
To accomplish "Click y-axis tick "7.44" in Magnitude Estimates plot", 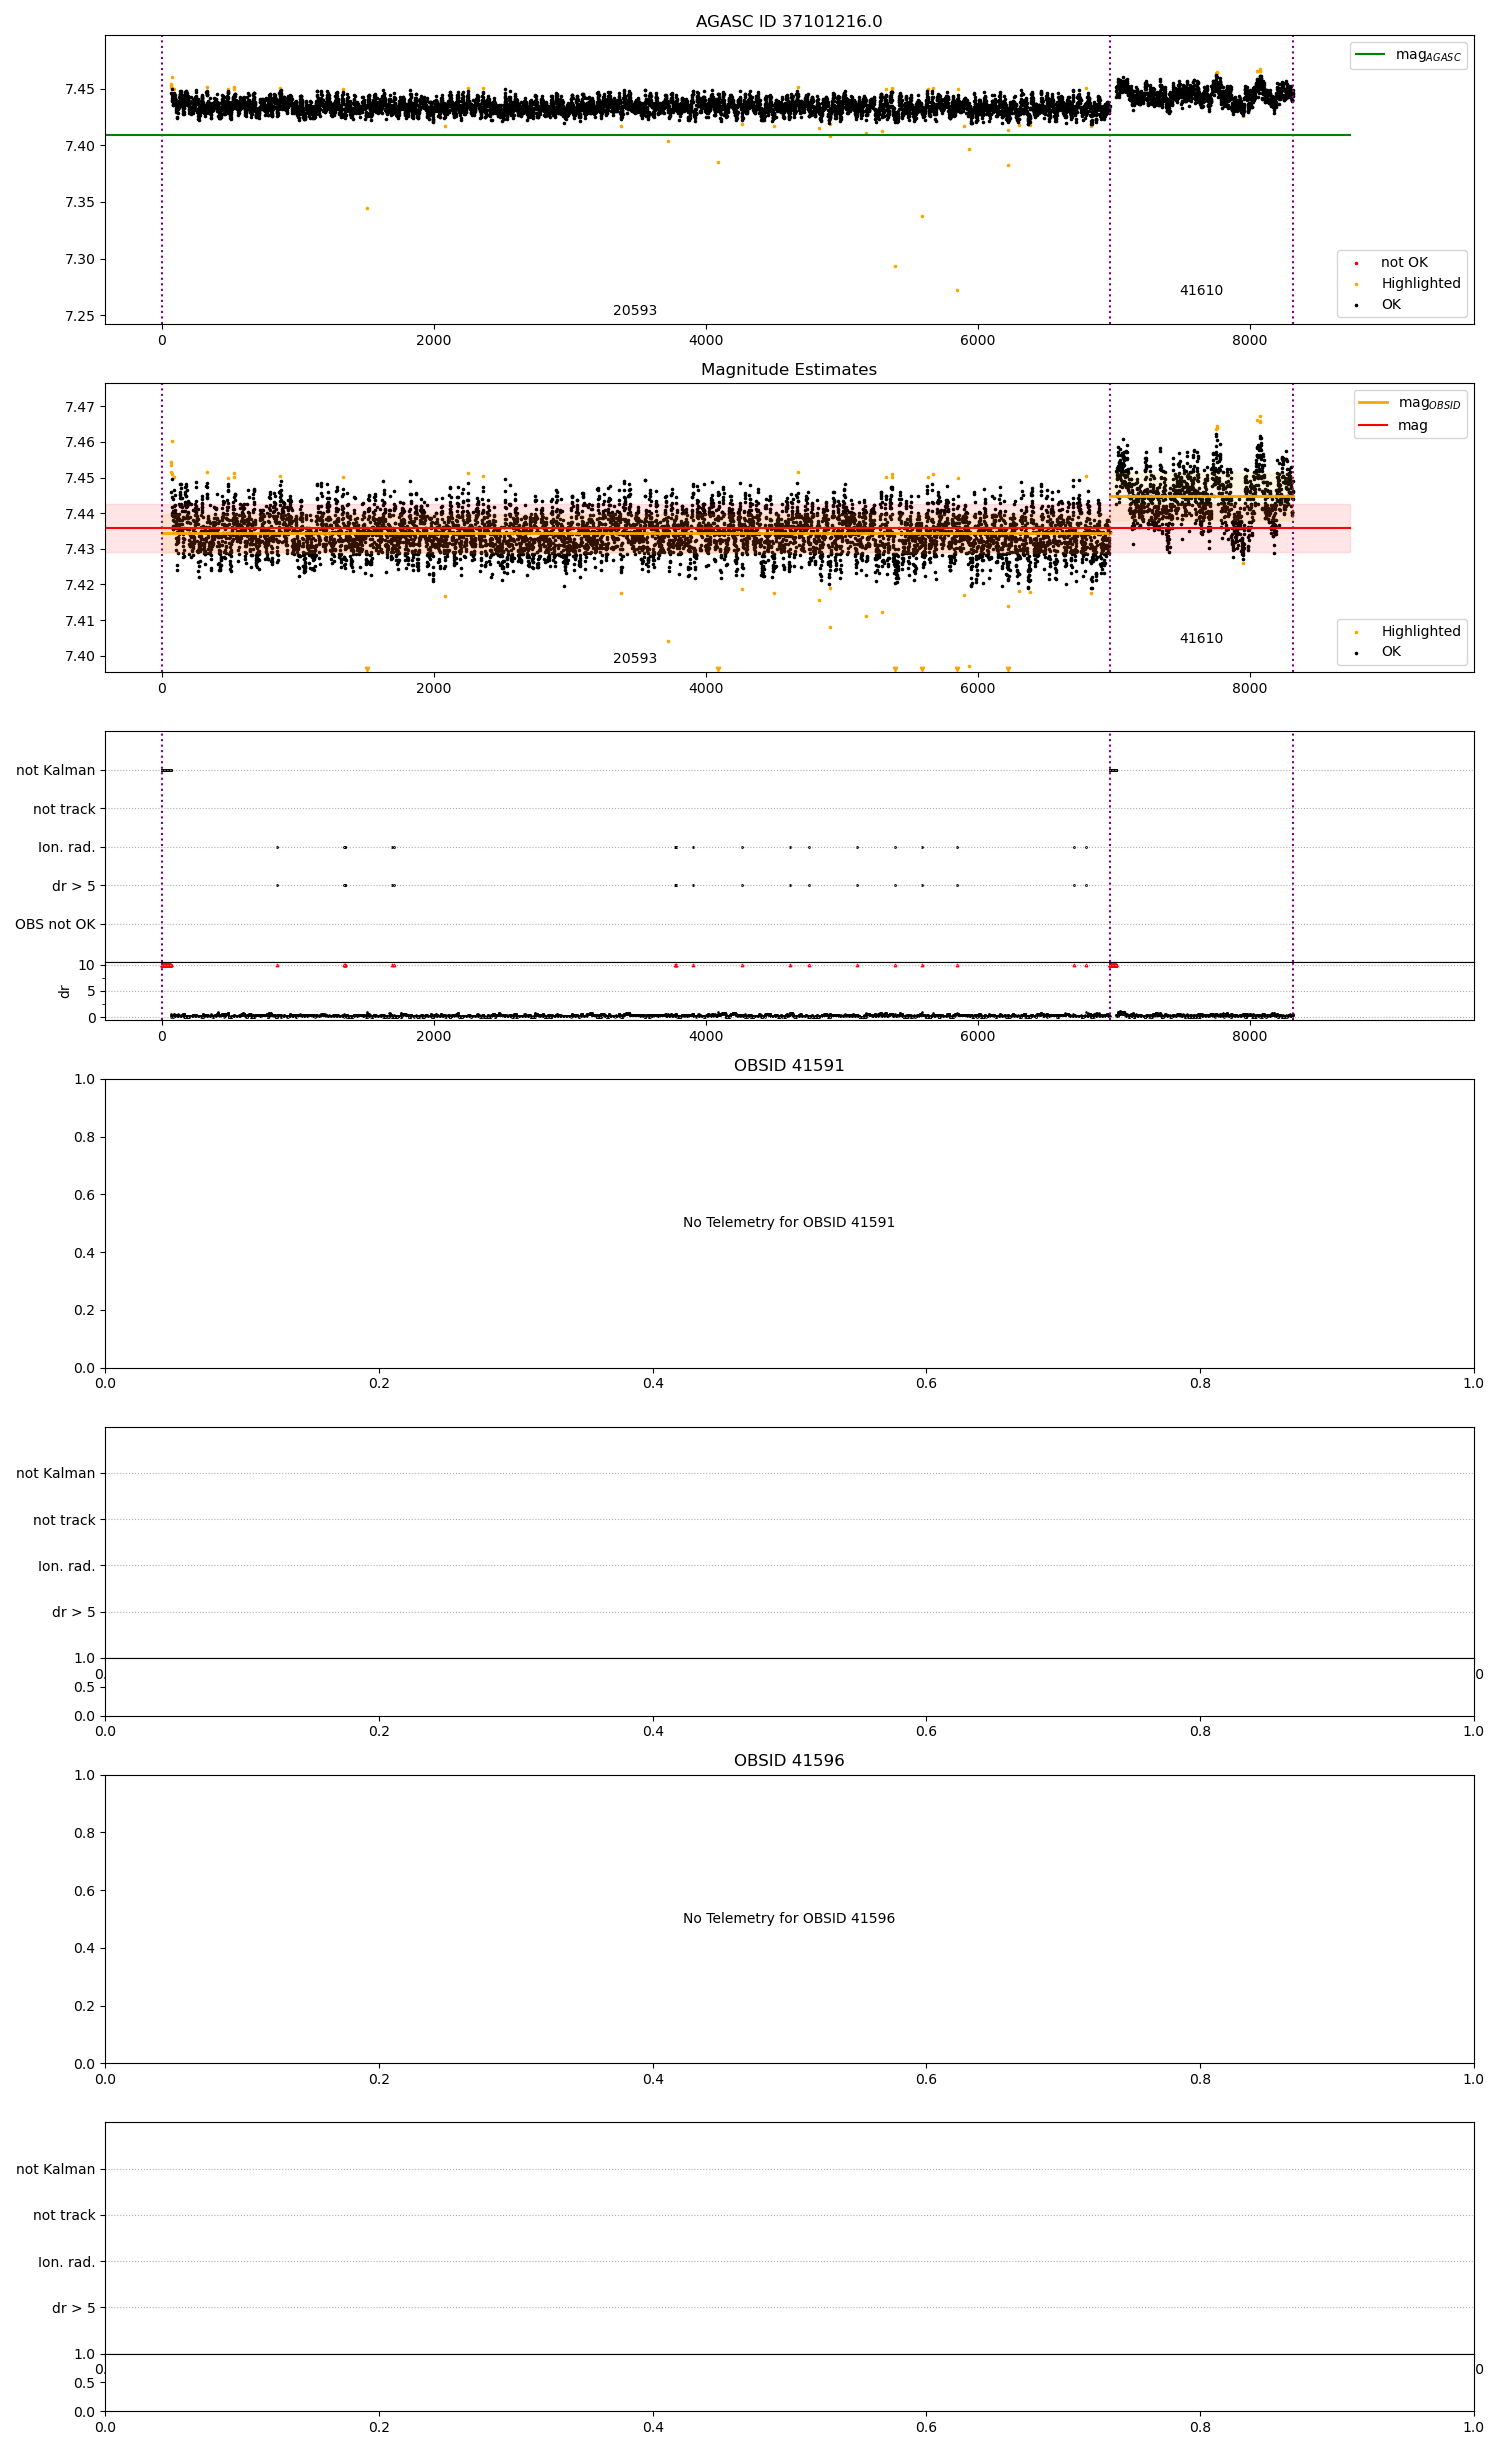I will (x=80, y=514).
